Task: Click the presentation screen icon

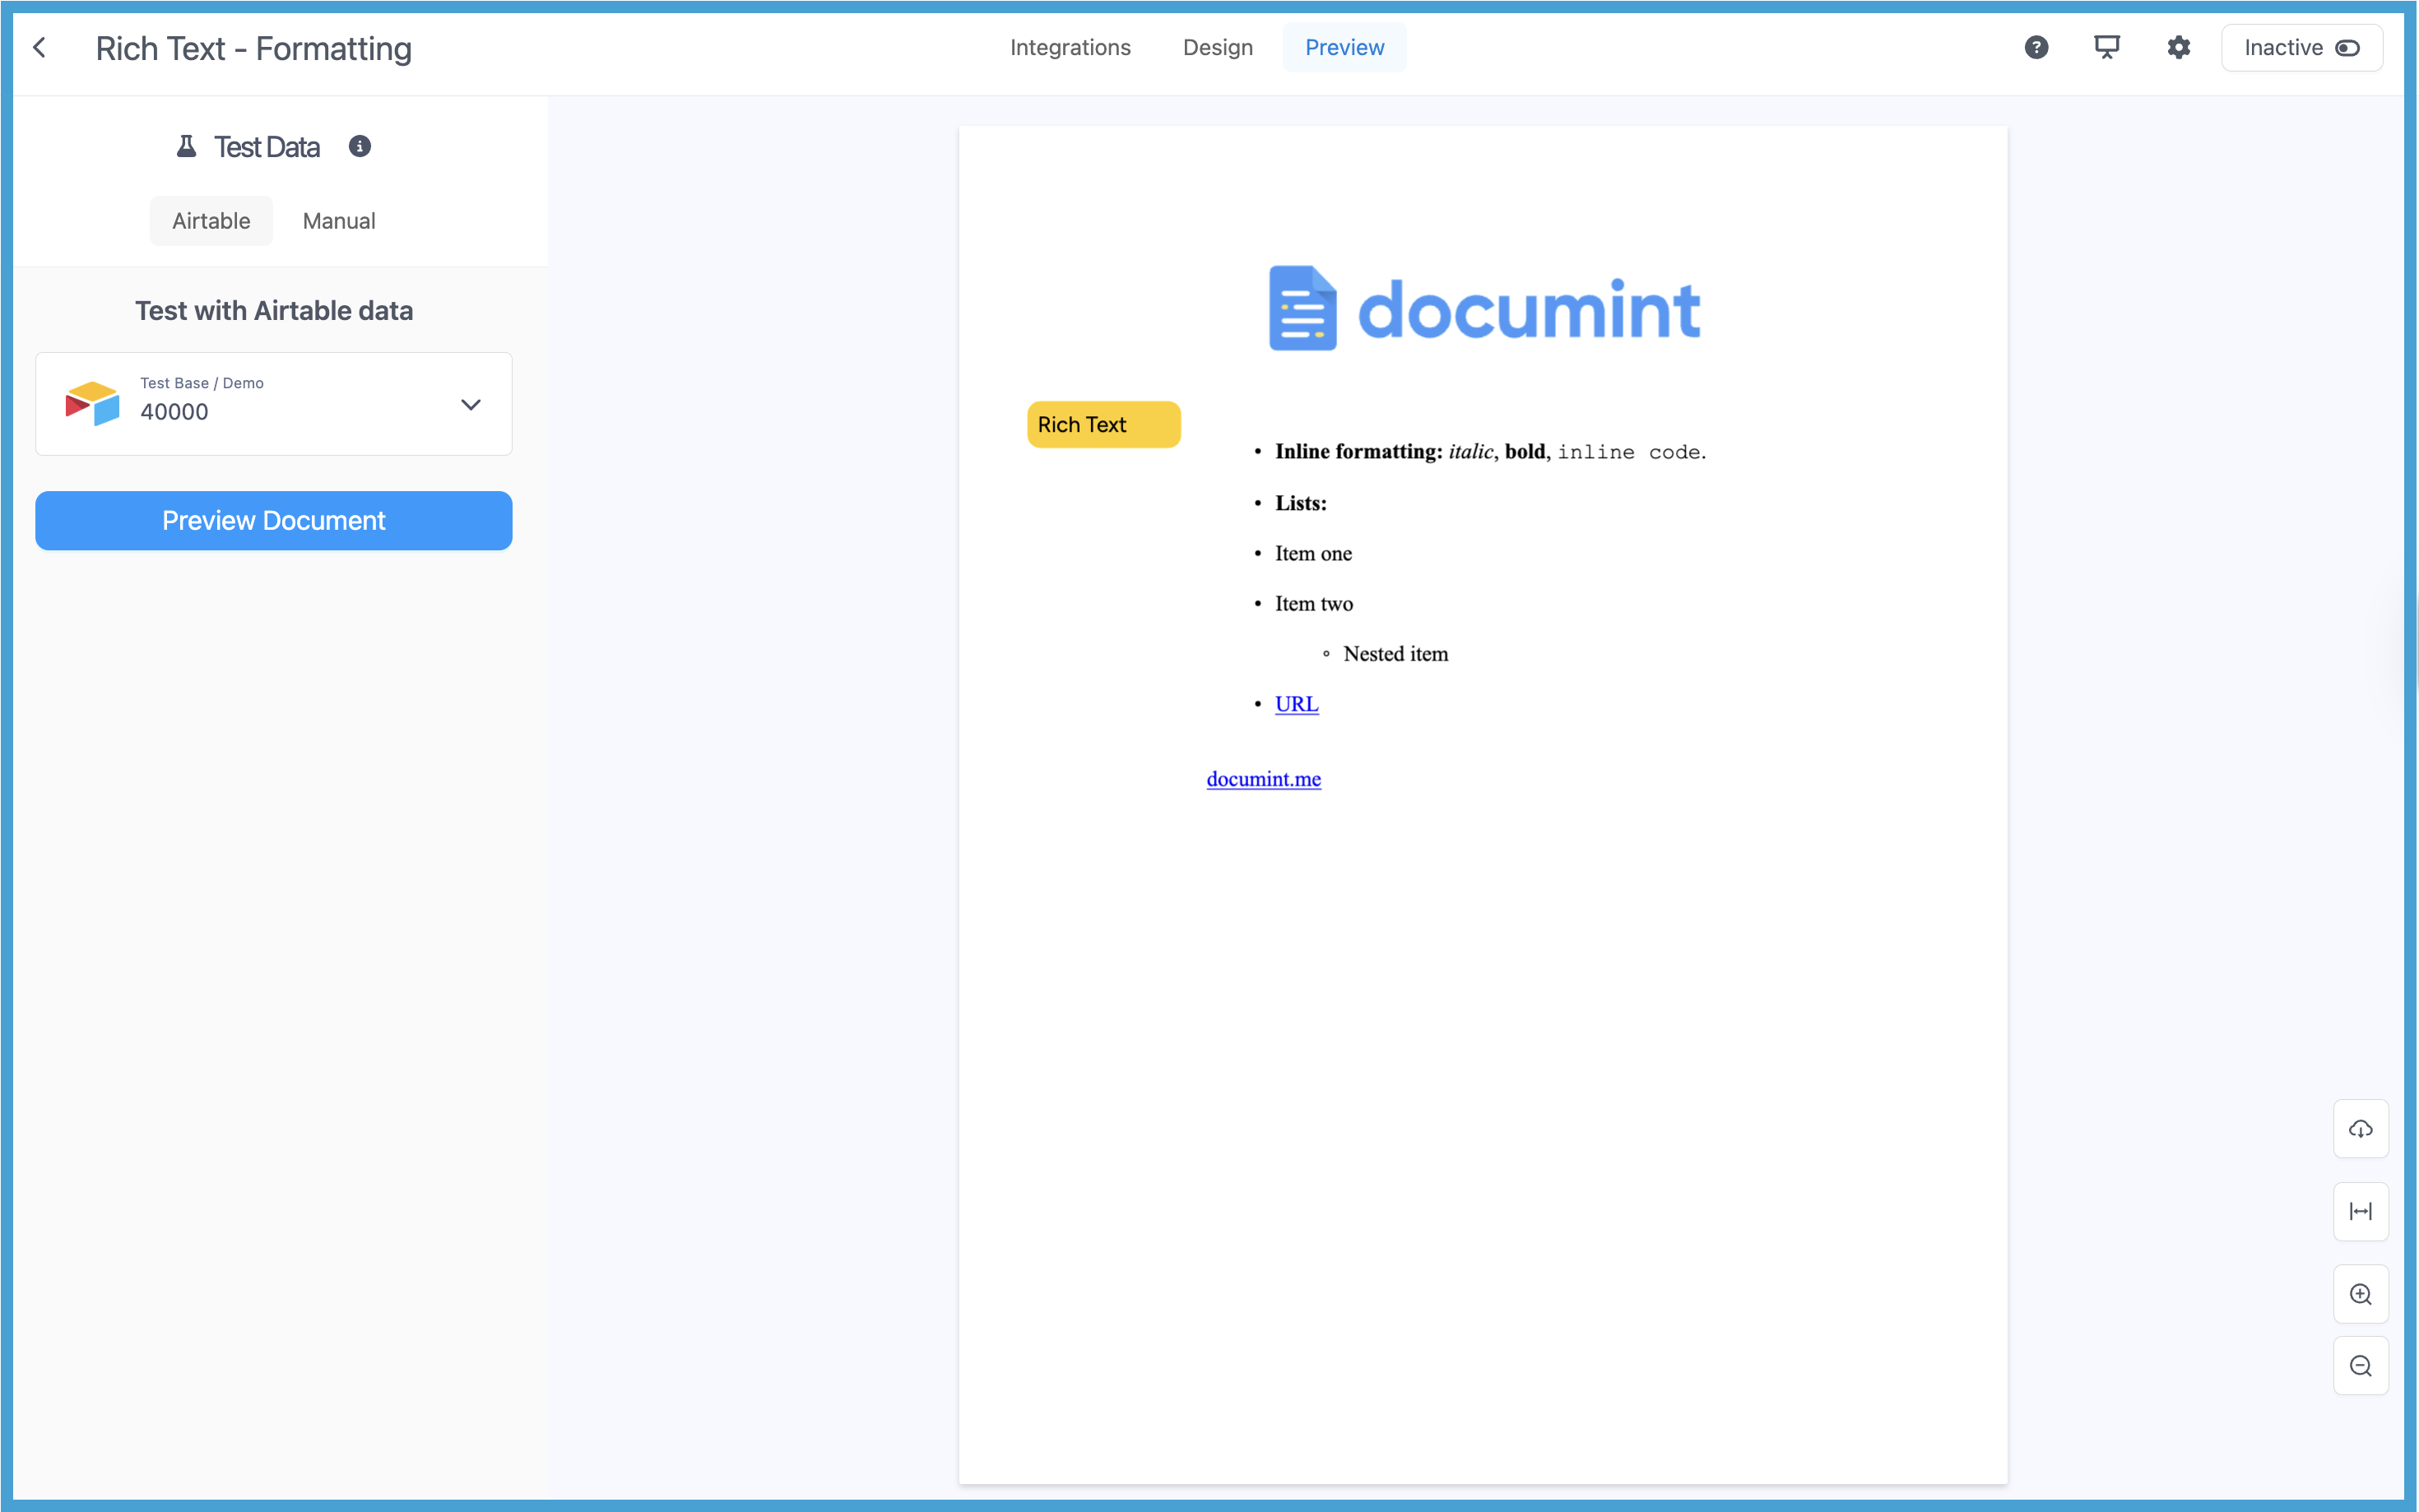Action: (2107, 48)
